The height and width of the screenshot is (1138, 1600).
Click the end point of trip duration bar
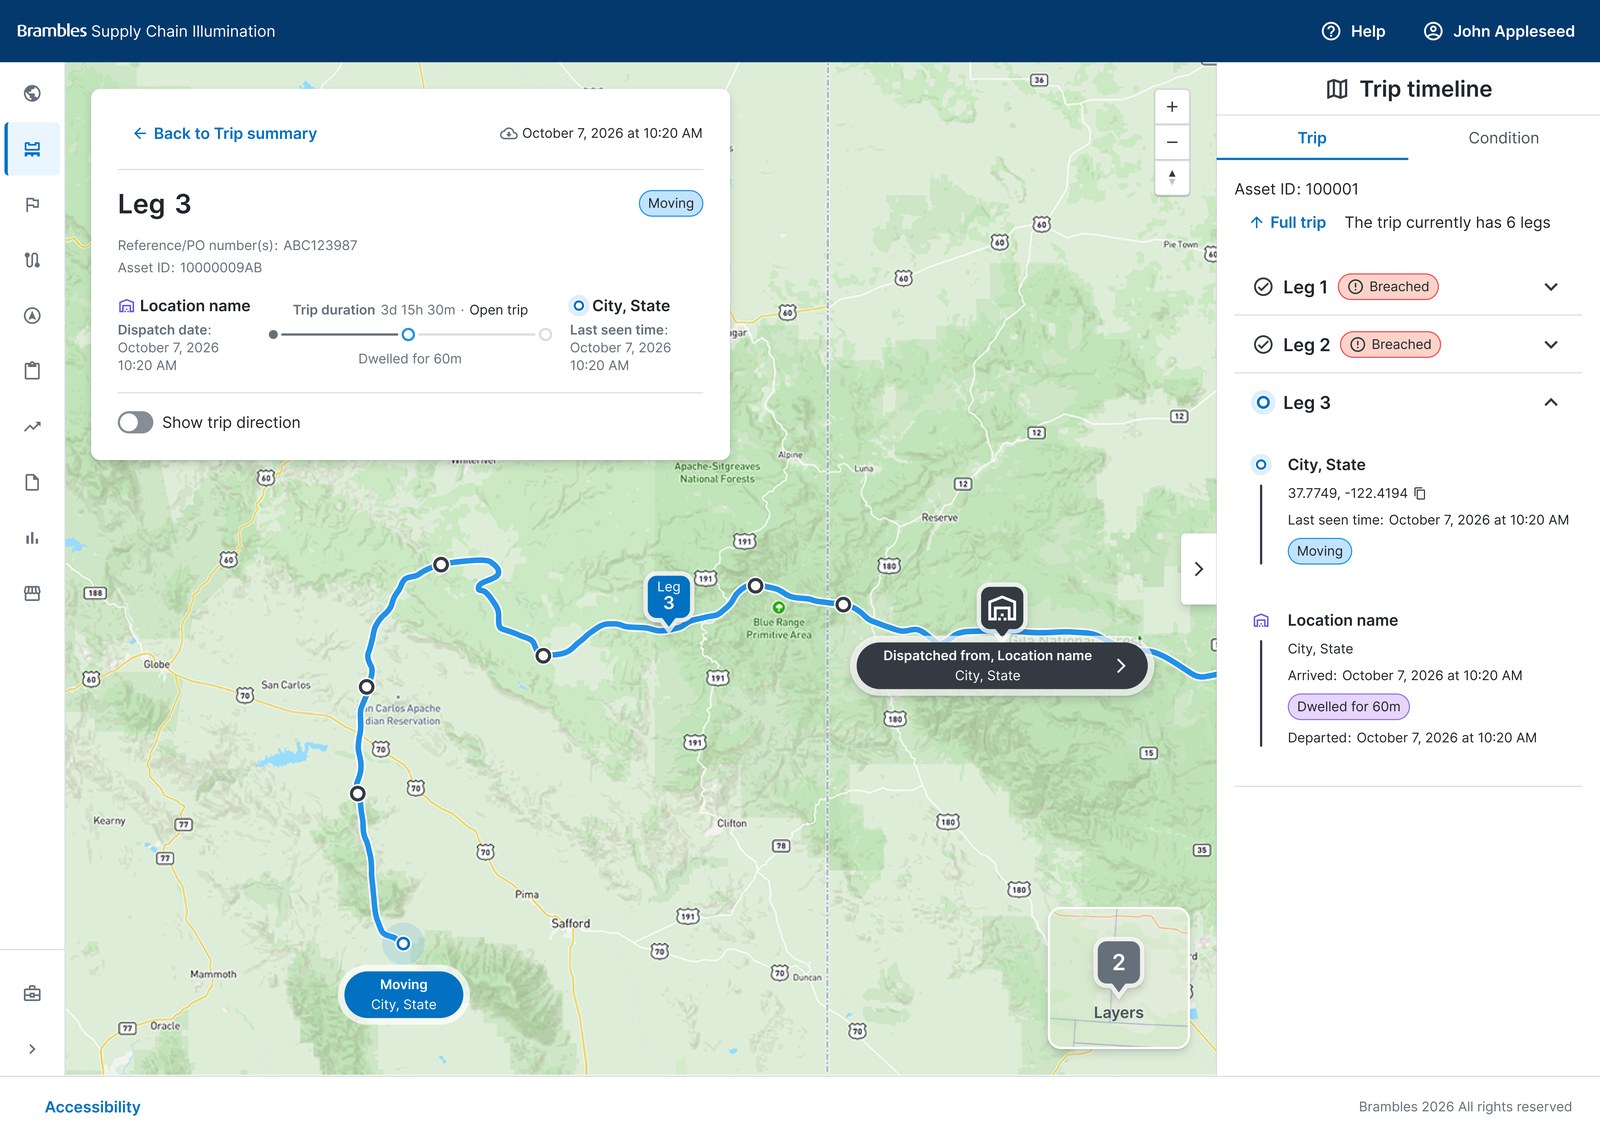545,335
